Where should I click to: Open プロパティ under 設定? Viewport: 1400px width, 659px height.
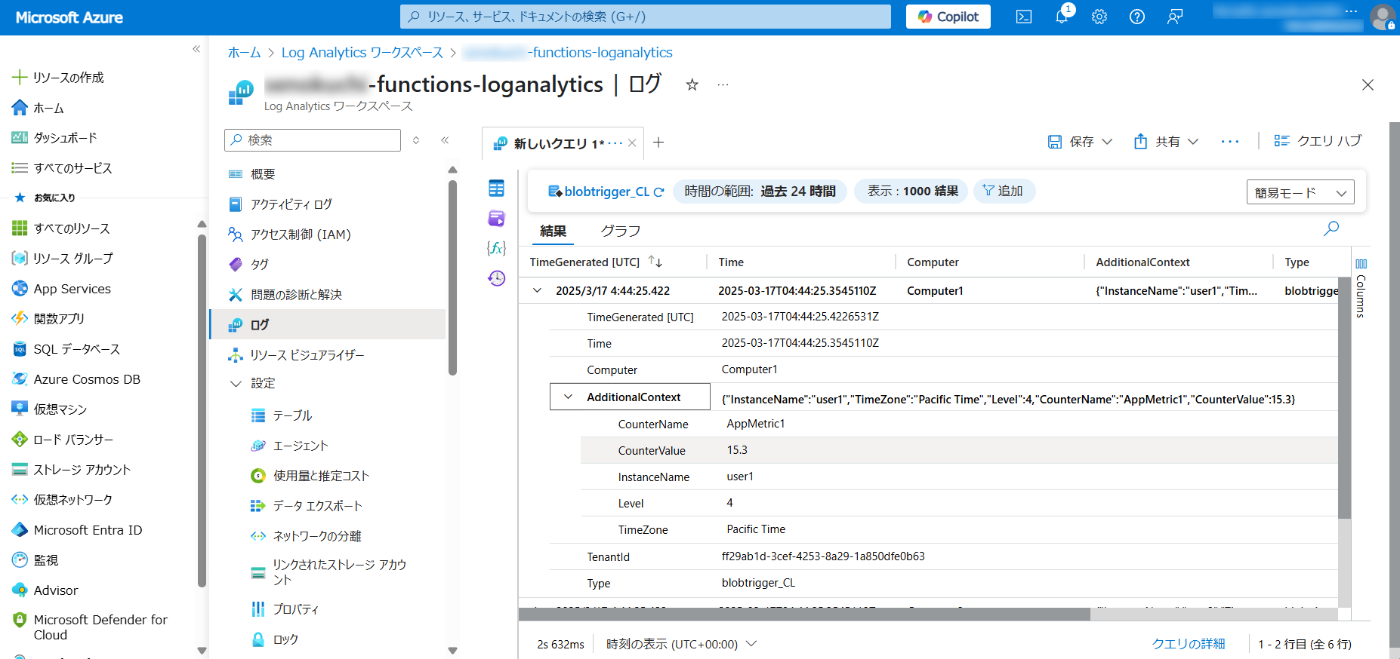coord(296,608)
